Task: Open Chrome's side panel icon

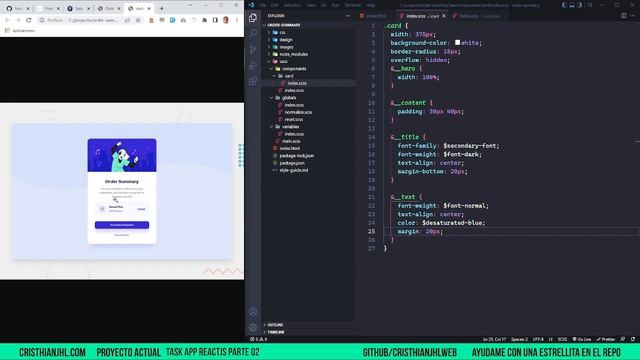Action: click(x=215, y=20)
